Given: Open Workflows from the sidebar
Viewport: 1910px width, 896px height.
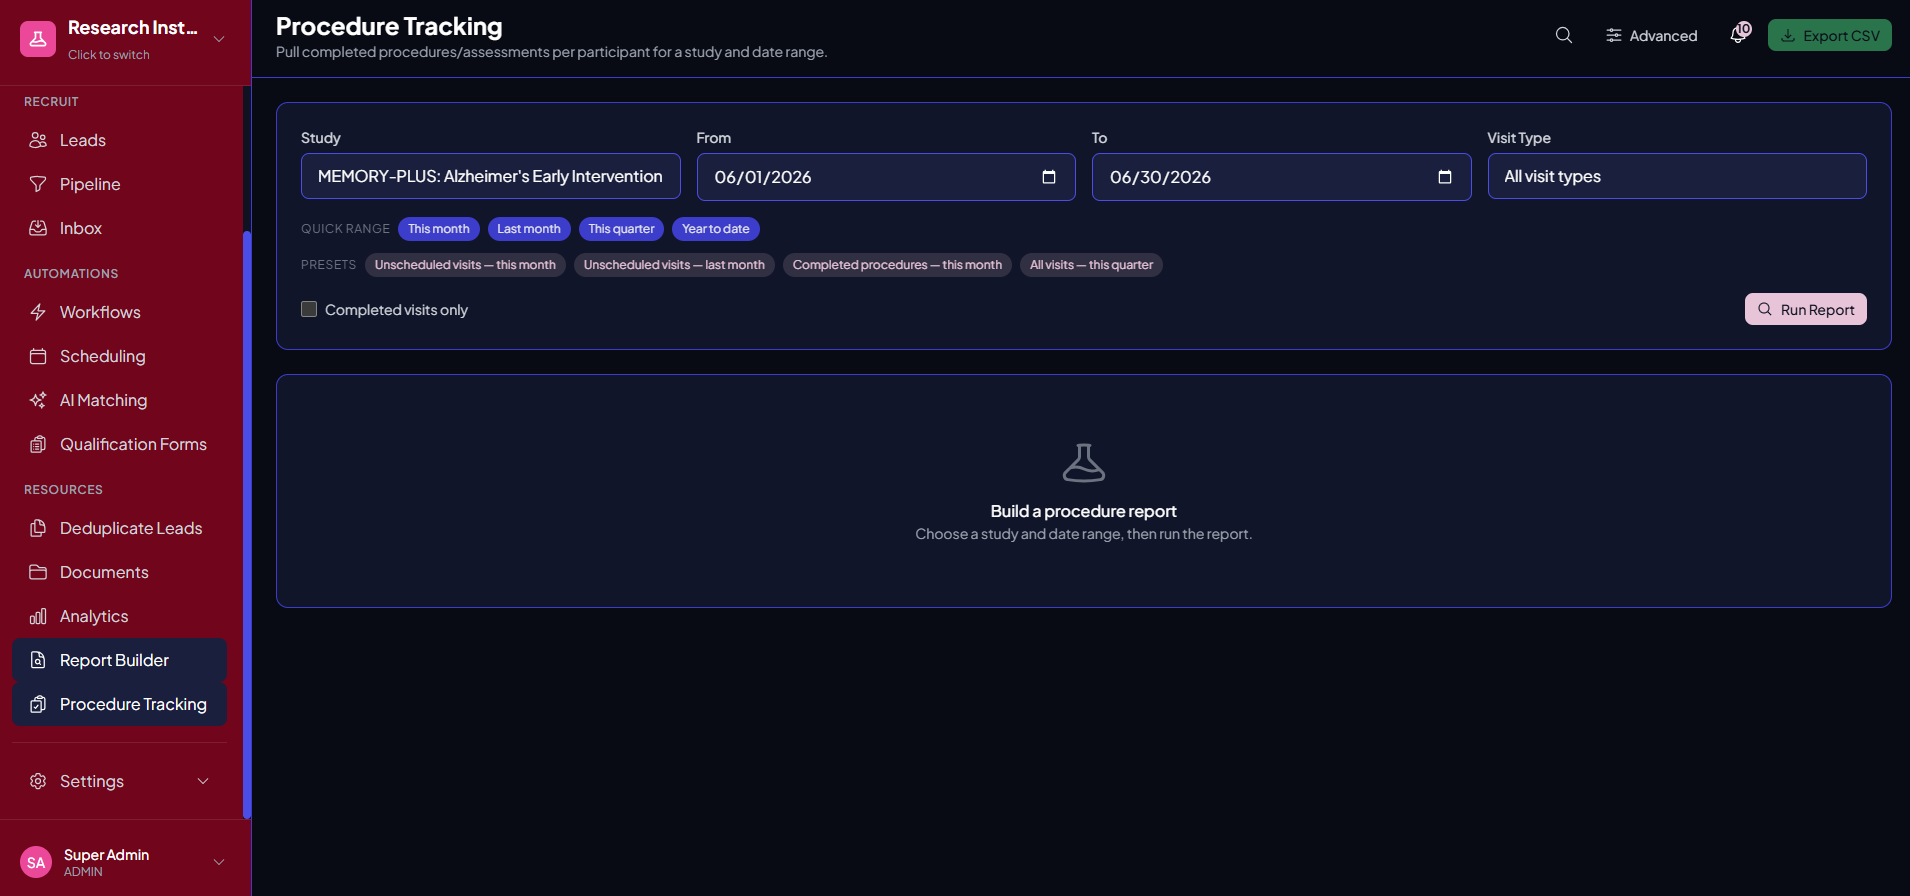Looking at the screenshot, I should (119, 312).
